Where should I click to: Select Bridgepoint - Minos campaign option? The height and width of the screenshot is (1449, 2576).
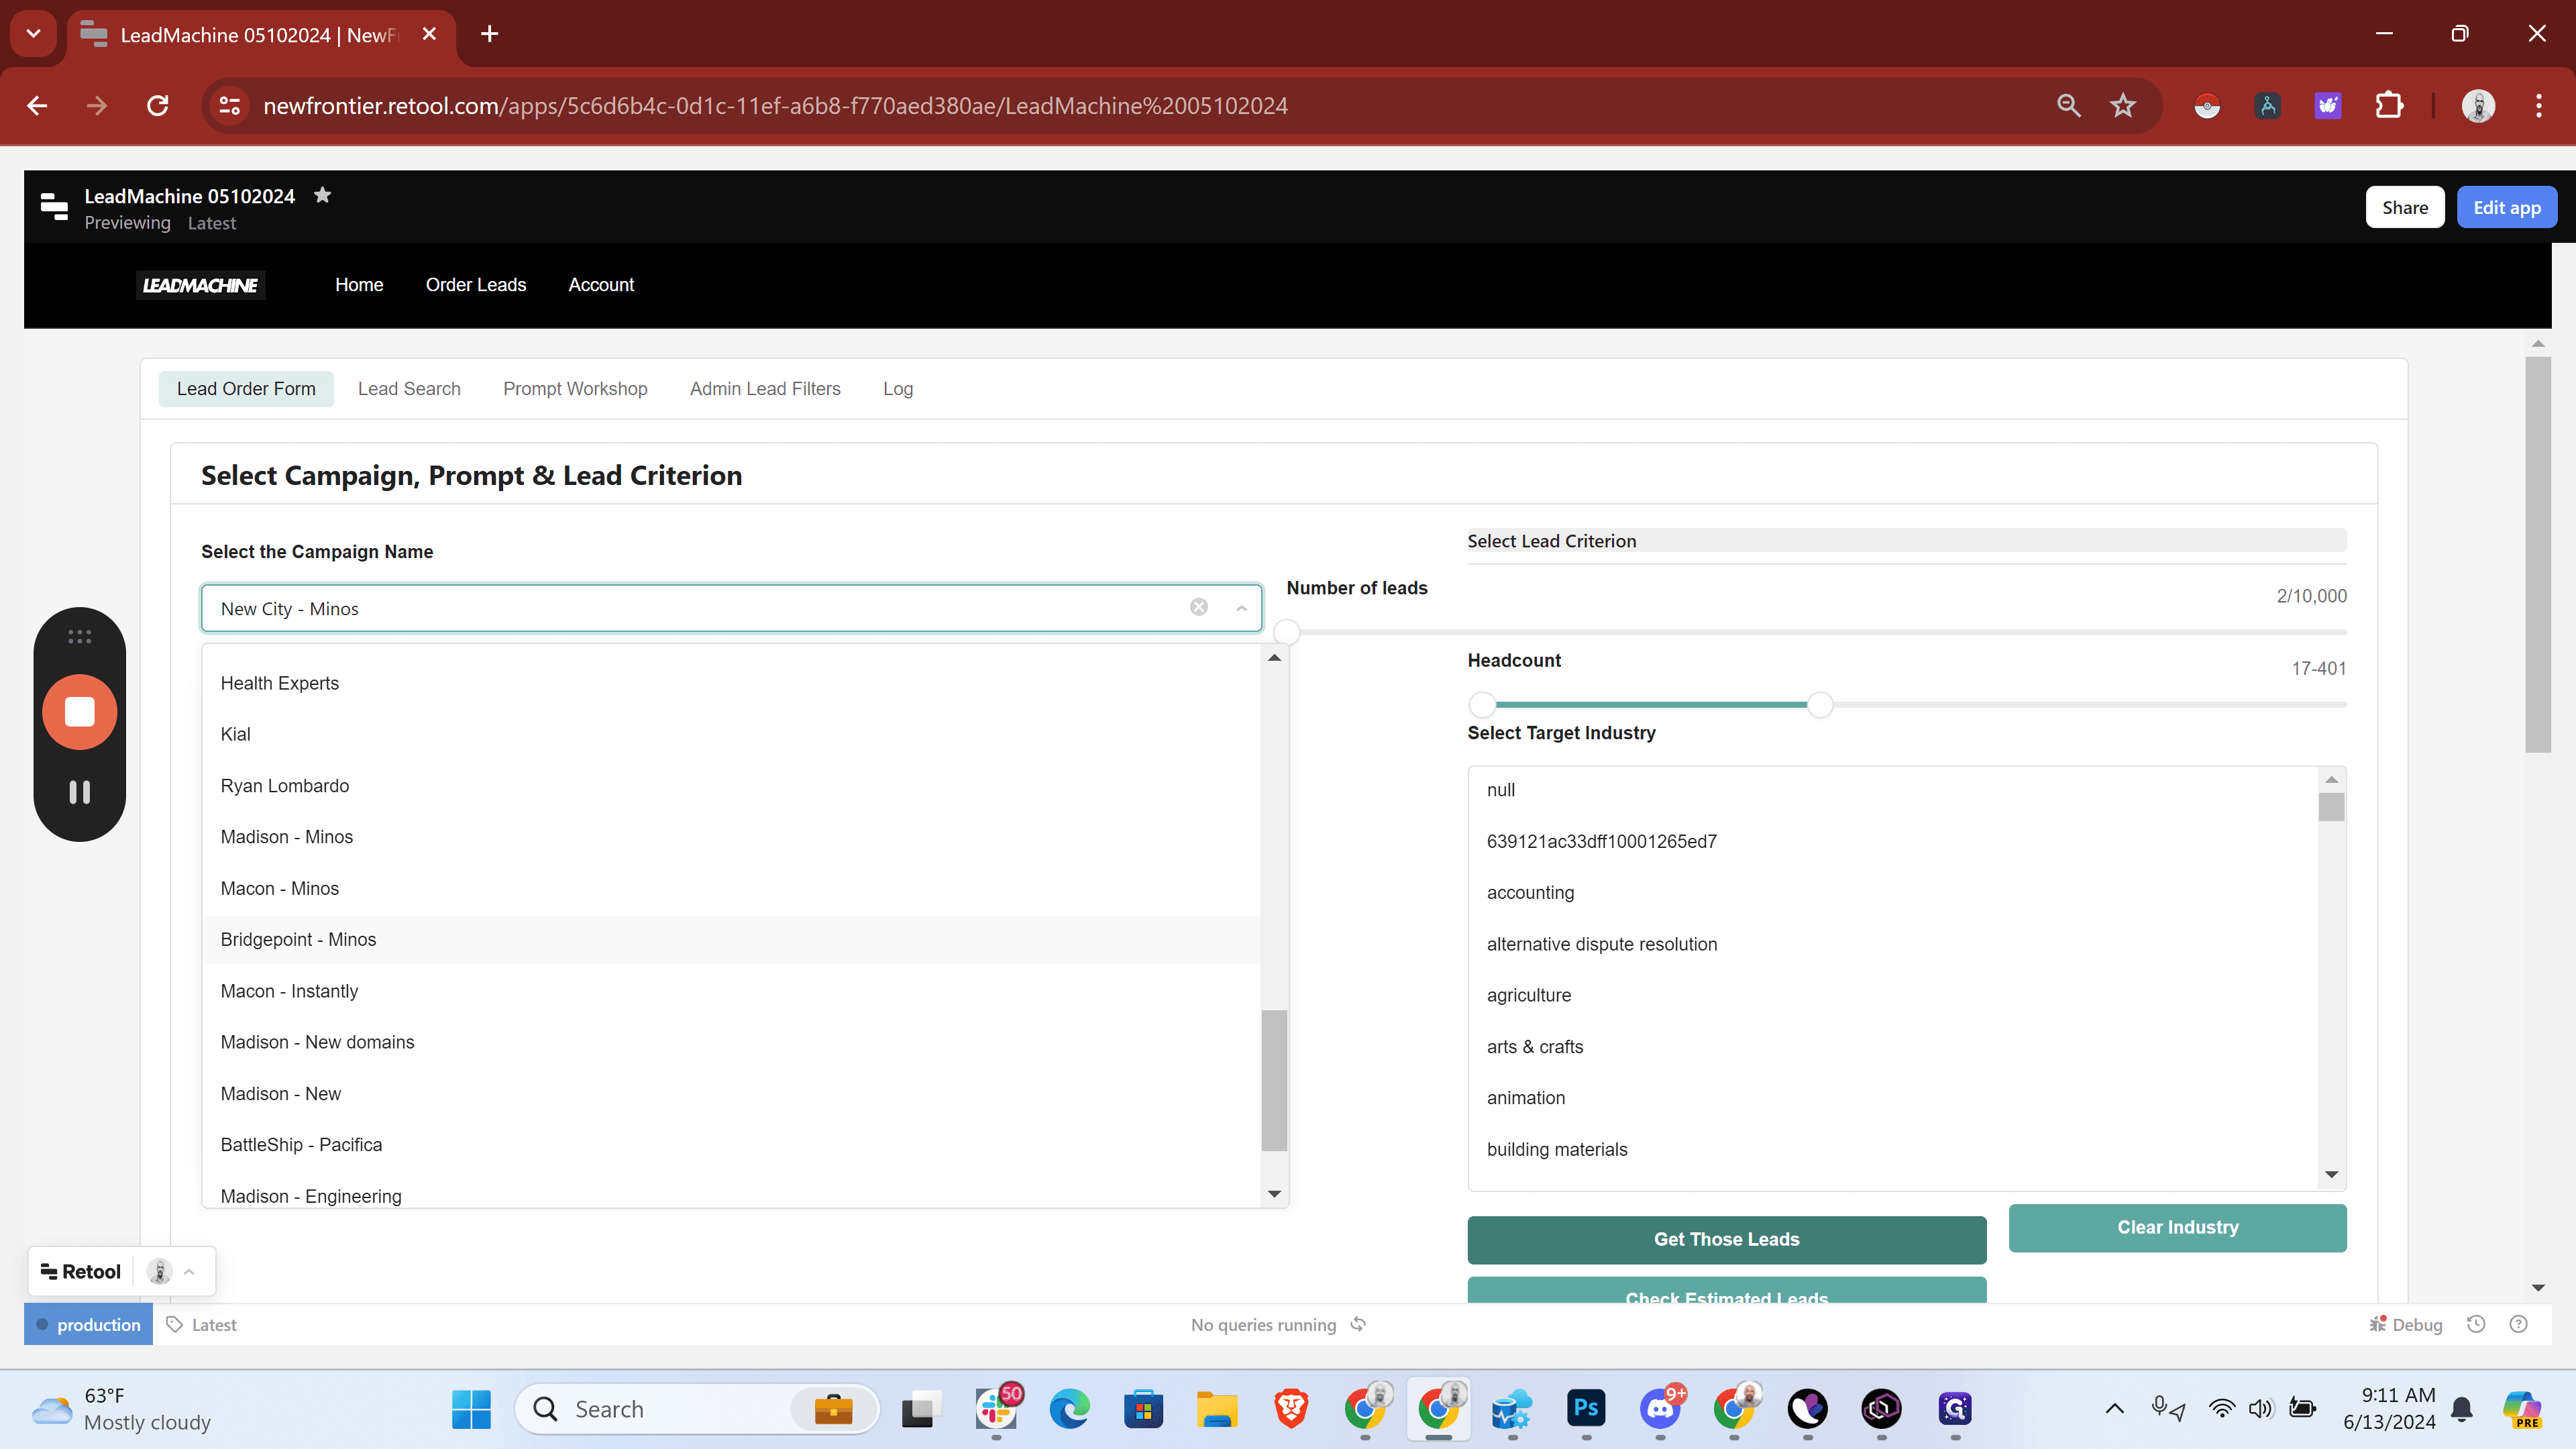point(731,939)
